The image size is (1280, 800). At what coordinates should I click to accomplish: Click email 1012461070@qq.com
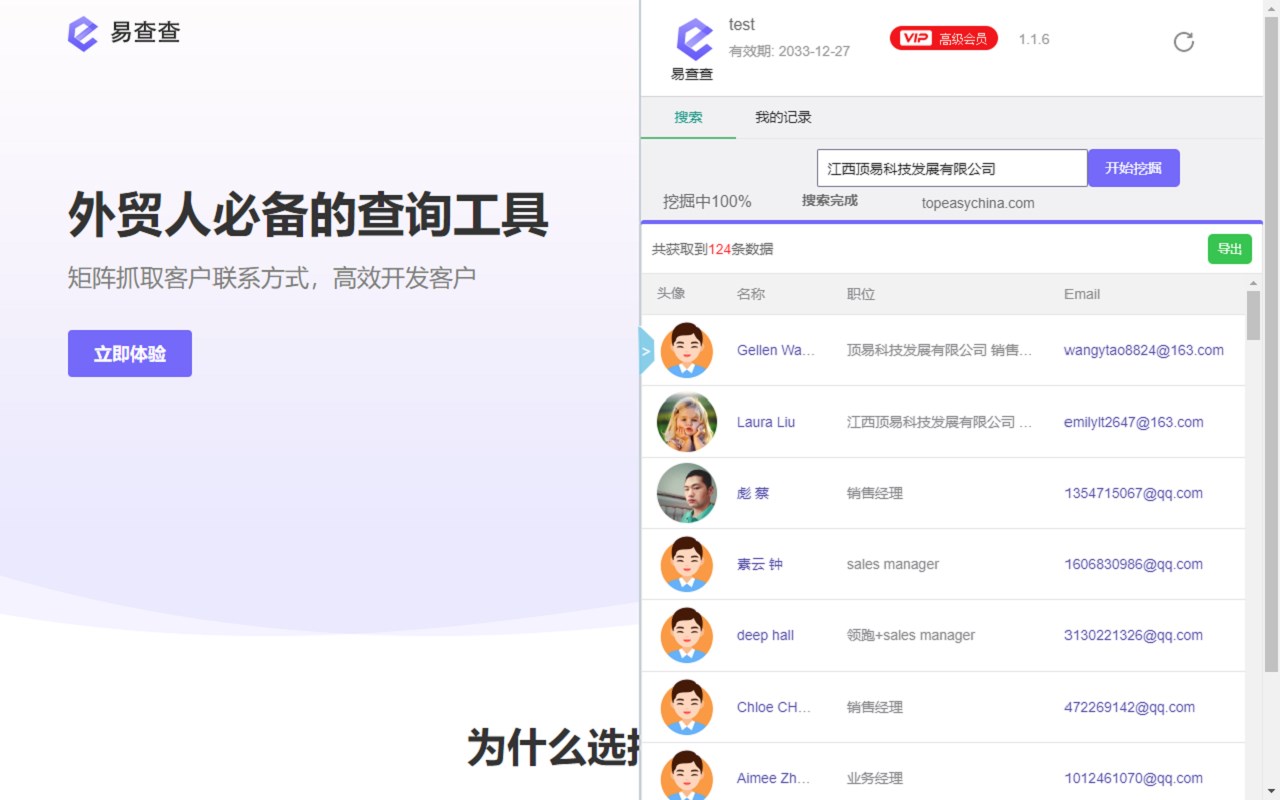point(1134,778)
